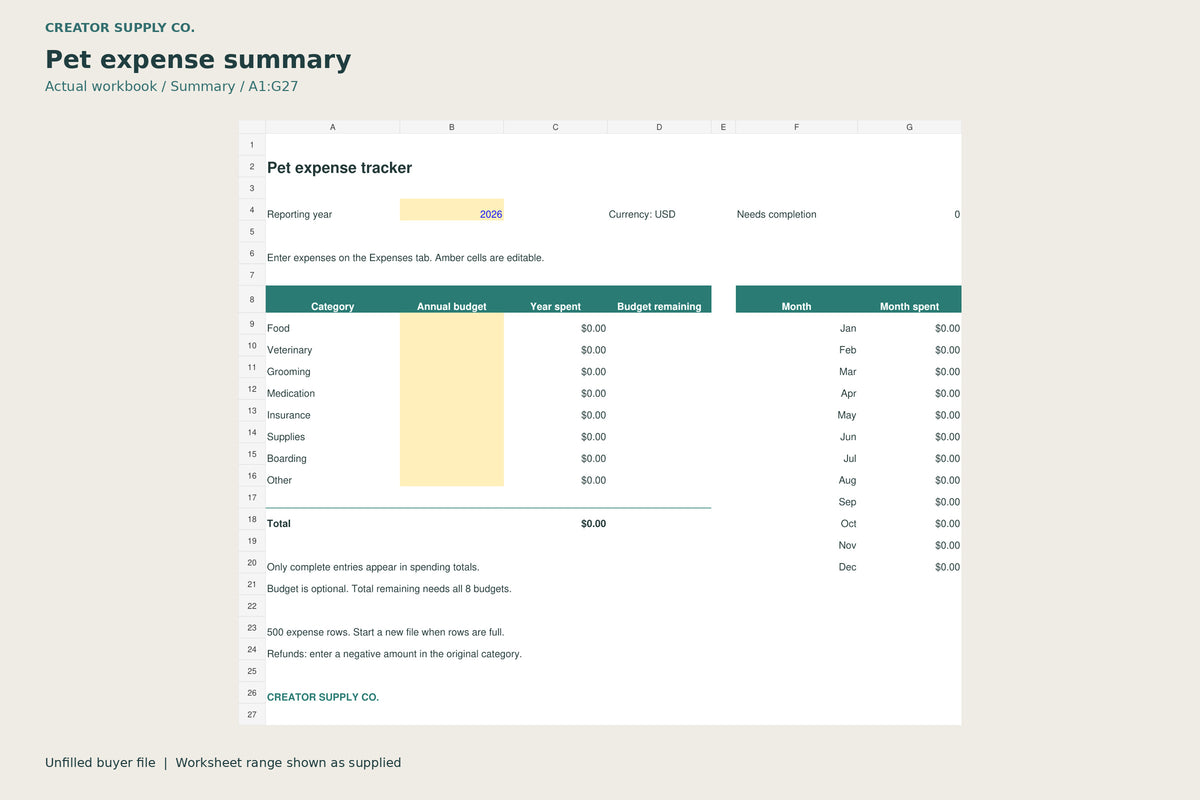Select column A header
The image size is (1200, 800).
tap(333, 127)
